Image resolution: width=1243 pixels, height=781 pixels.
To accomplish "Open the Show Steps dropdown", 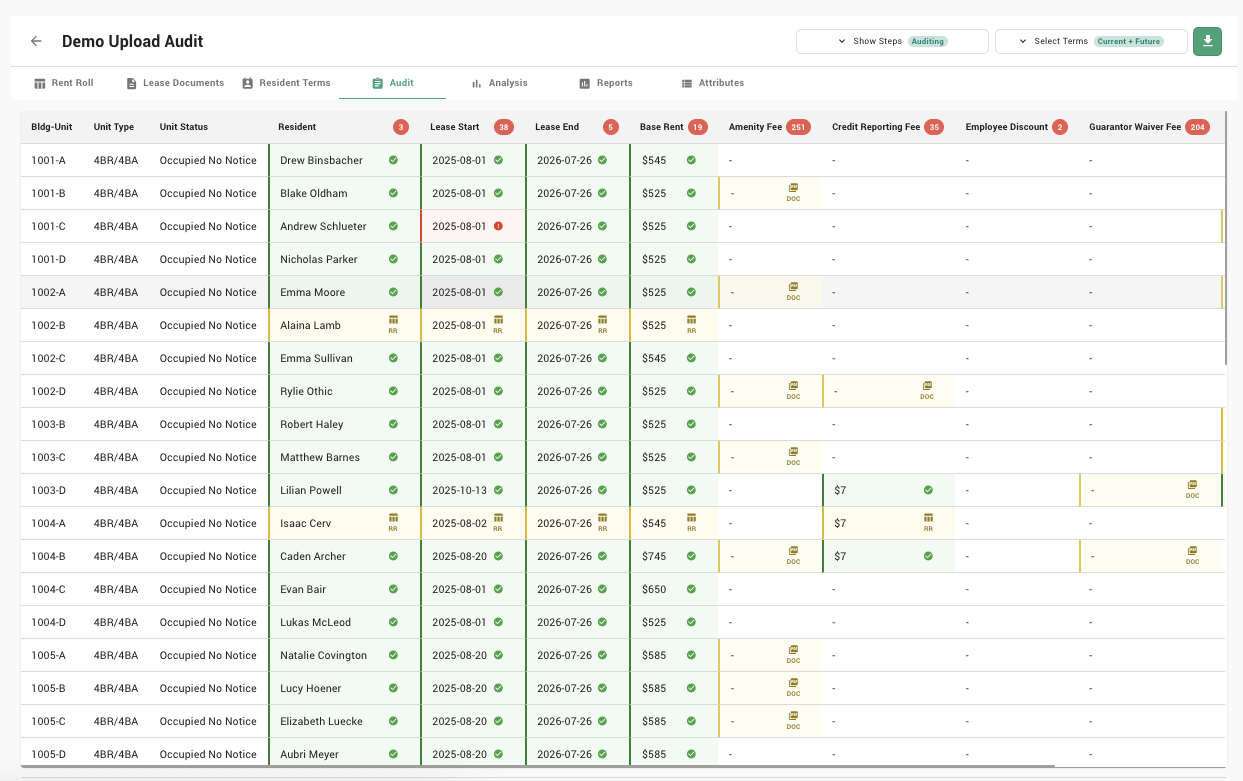I will click(892, 41).
